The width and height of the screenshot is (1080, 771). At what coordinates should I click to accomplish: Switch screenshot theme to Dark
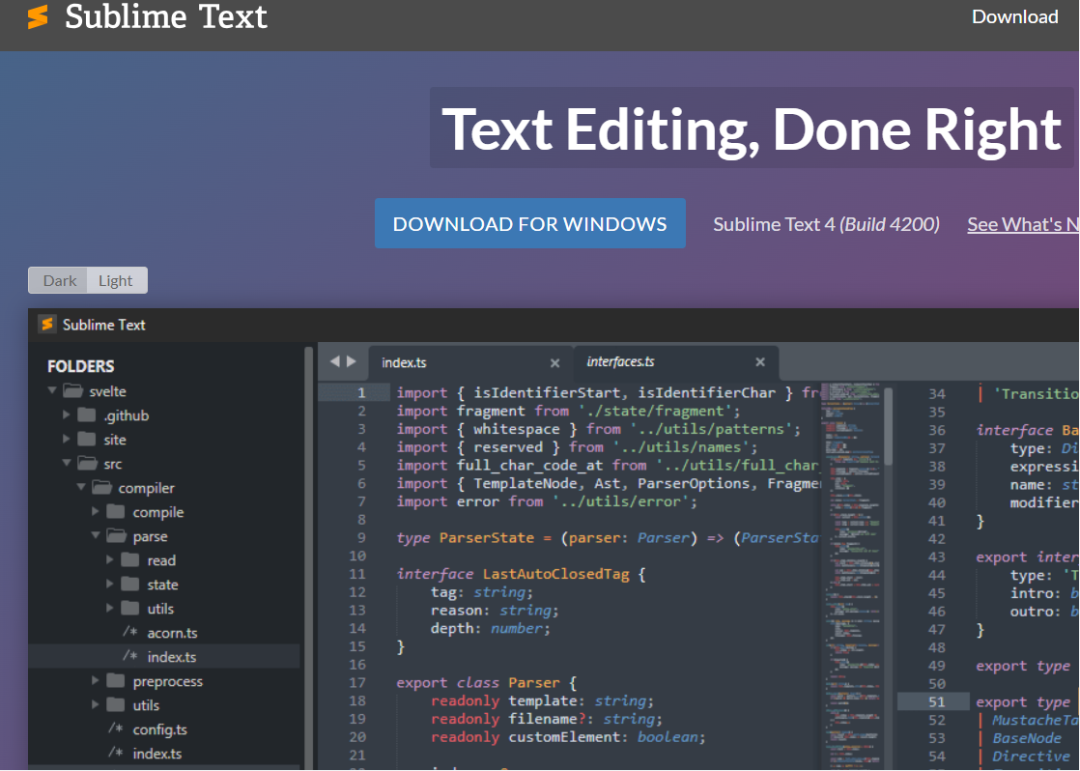(59, 280)
